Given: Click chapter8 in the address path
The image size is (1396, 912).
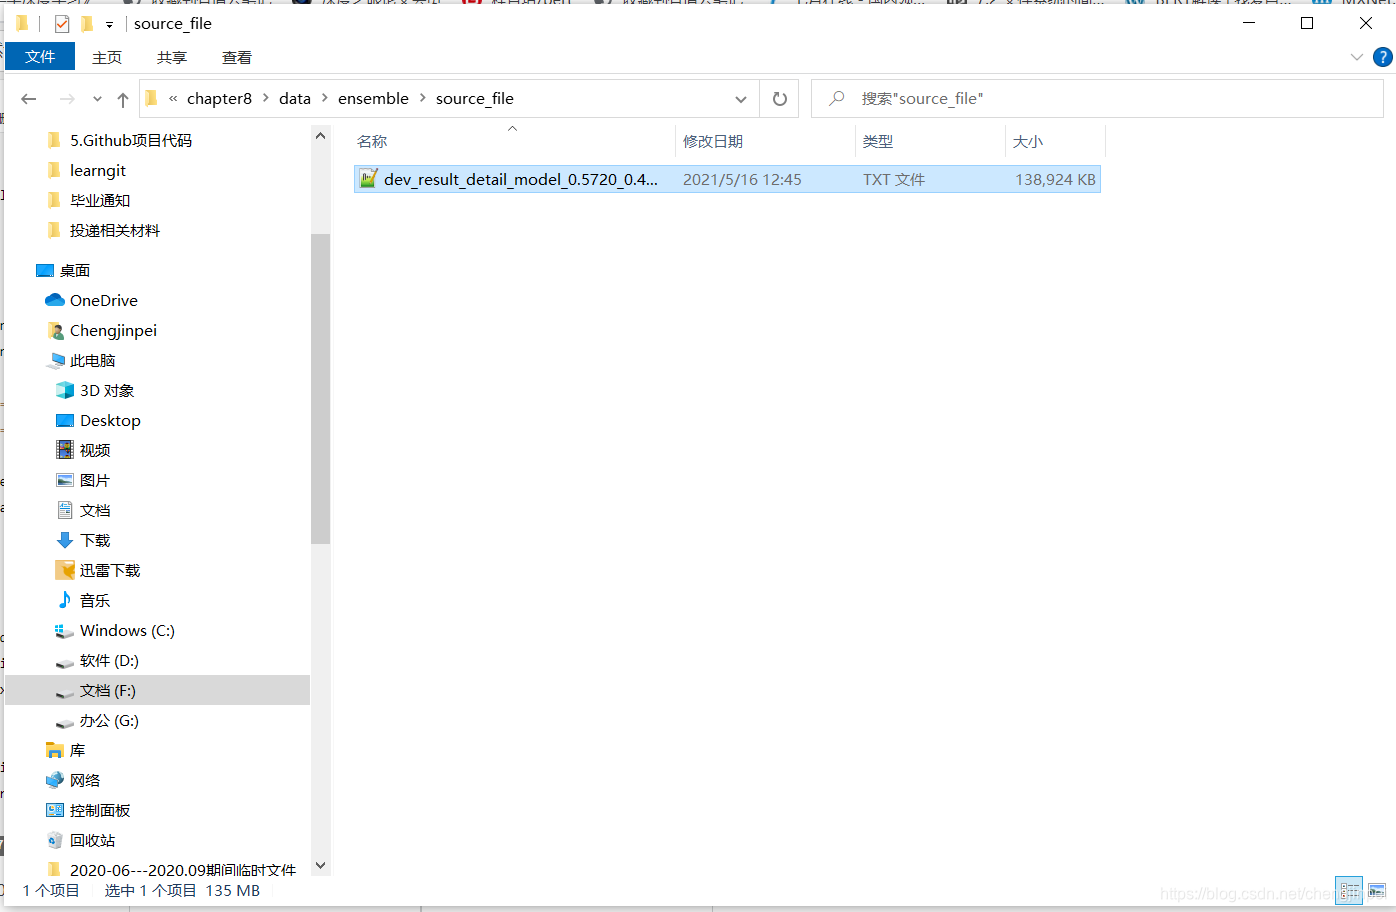Looking at the screenshot, I should point(219,98).
